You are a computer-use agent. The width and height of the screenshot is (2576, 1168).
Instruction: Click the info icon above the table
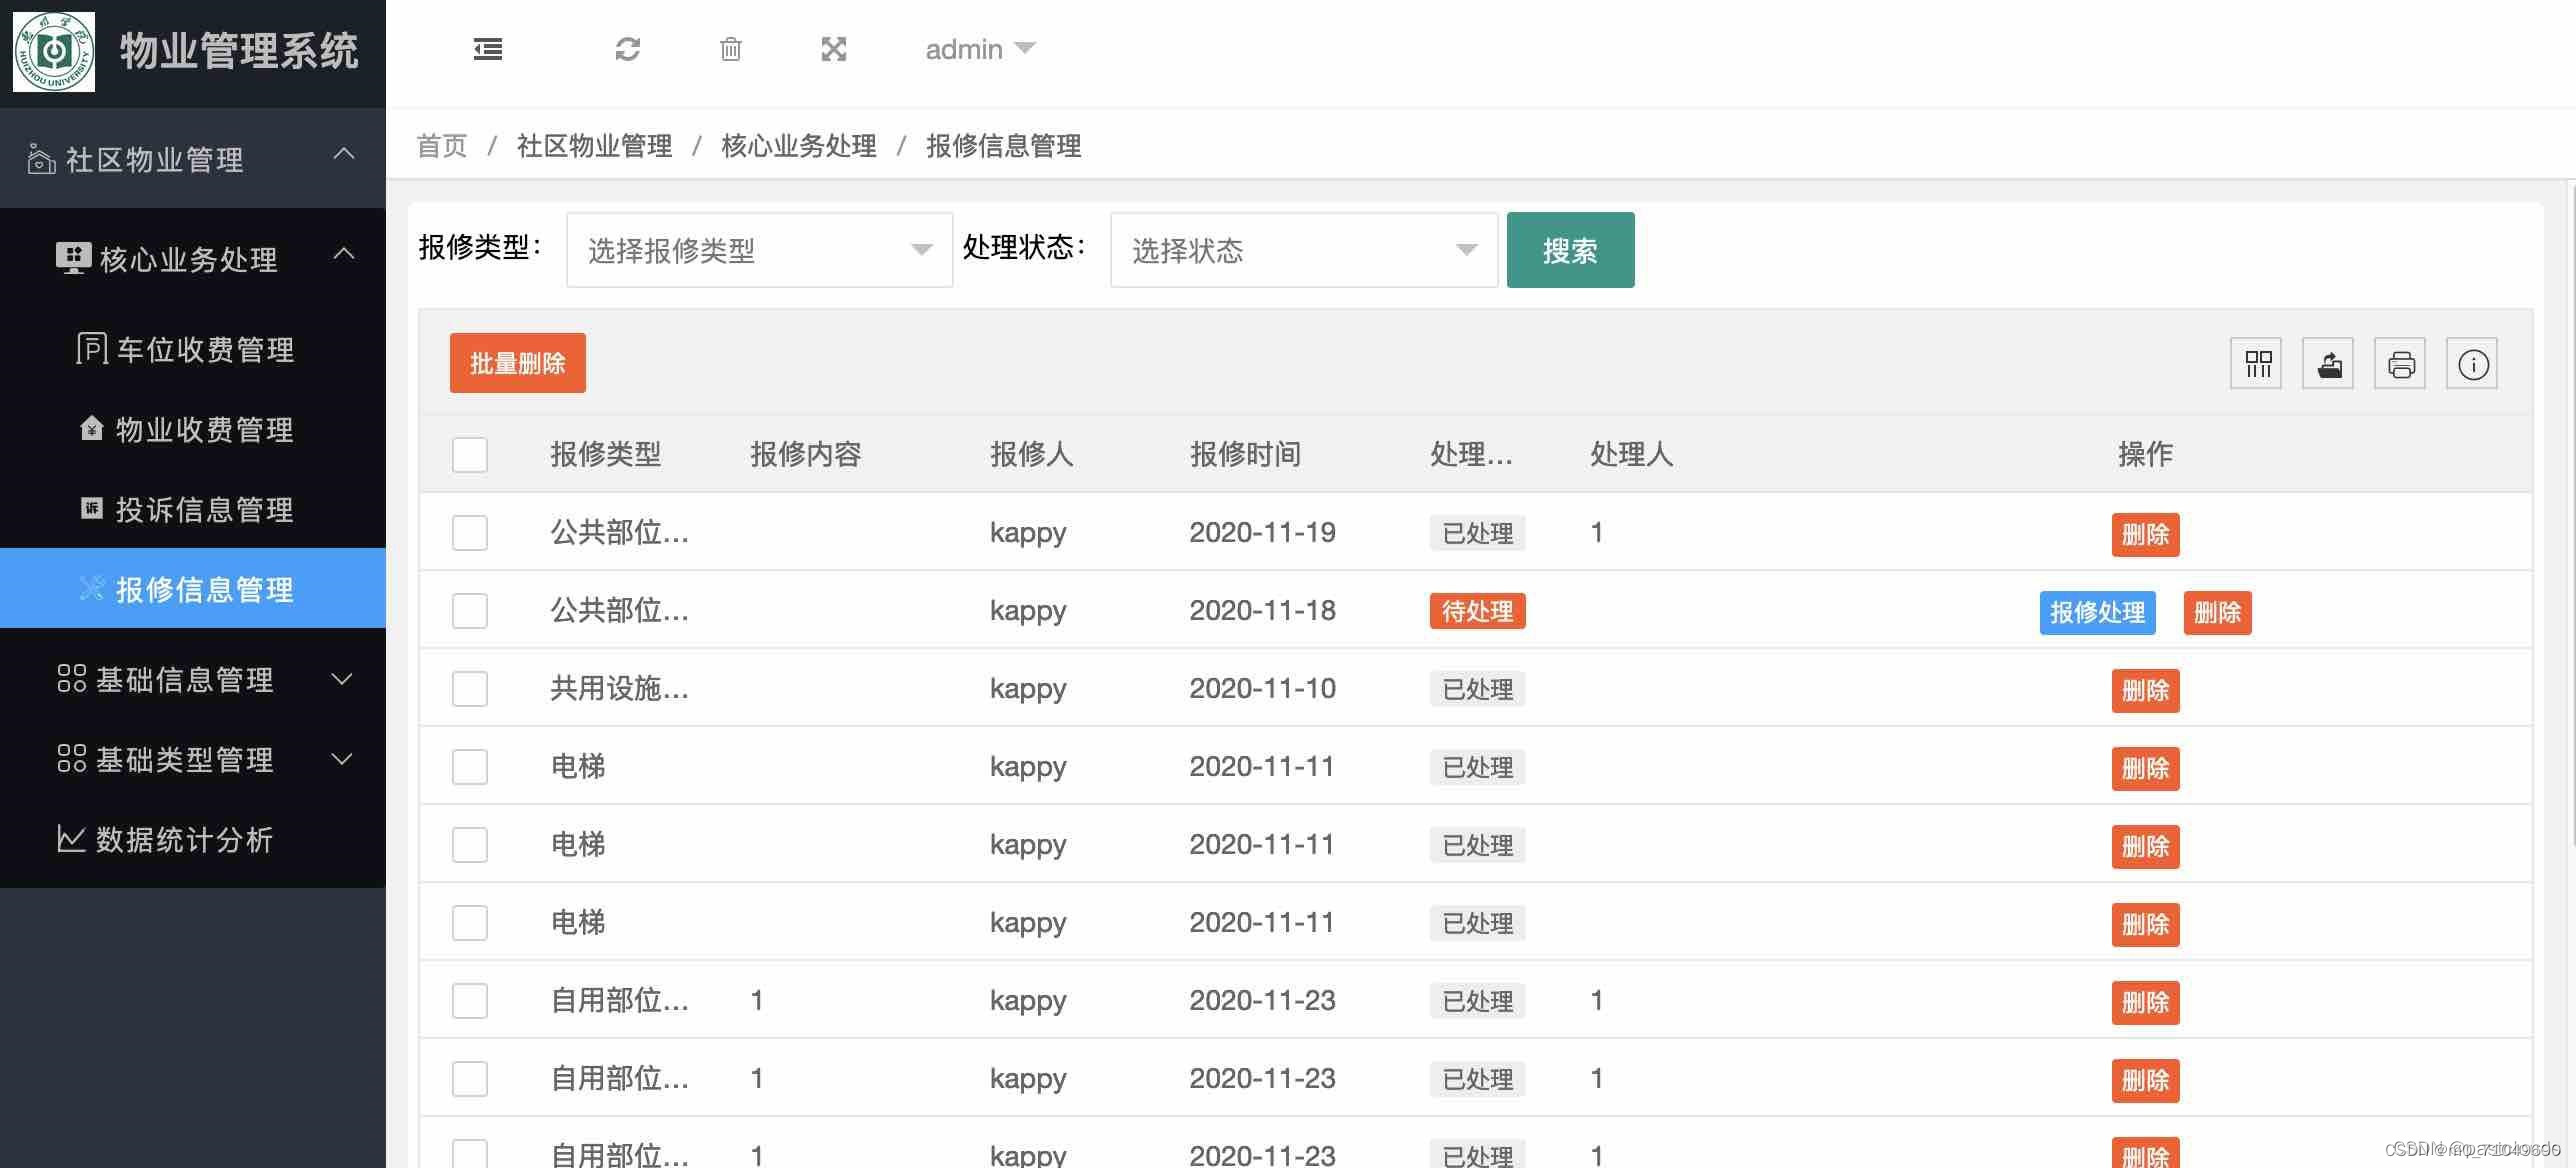(x=2472, y=363)
